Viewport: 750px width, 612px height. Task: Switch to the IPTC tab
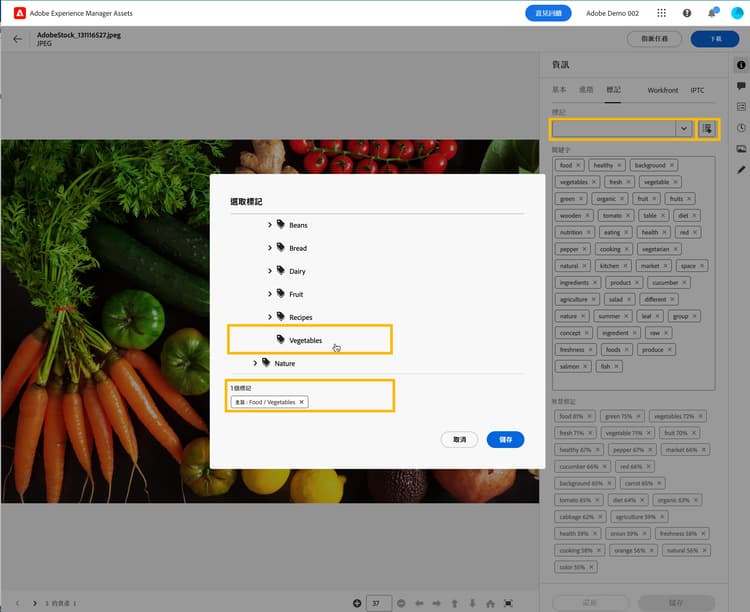tap(697, 90)
